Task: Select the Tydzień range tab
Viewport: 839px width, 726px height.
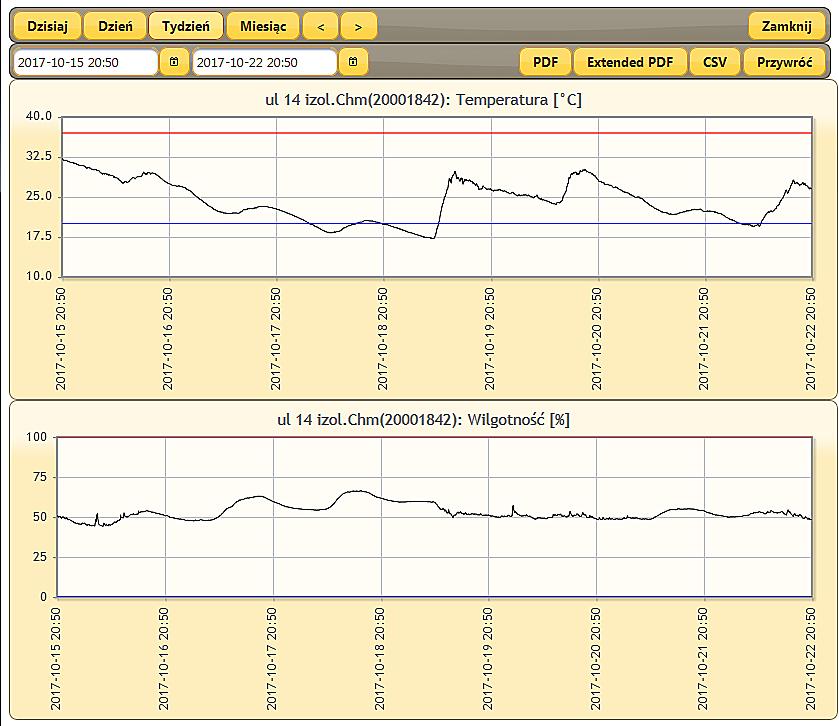Action: (186, 26)
